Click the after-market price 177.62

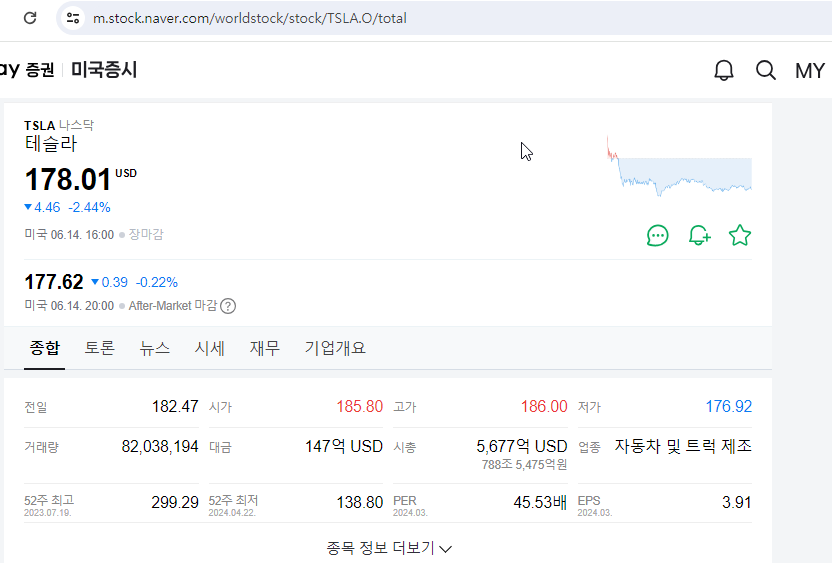54,282
